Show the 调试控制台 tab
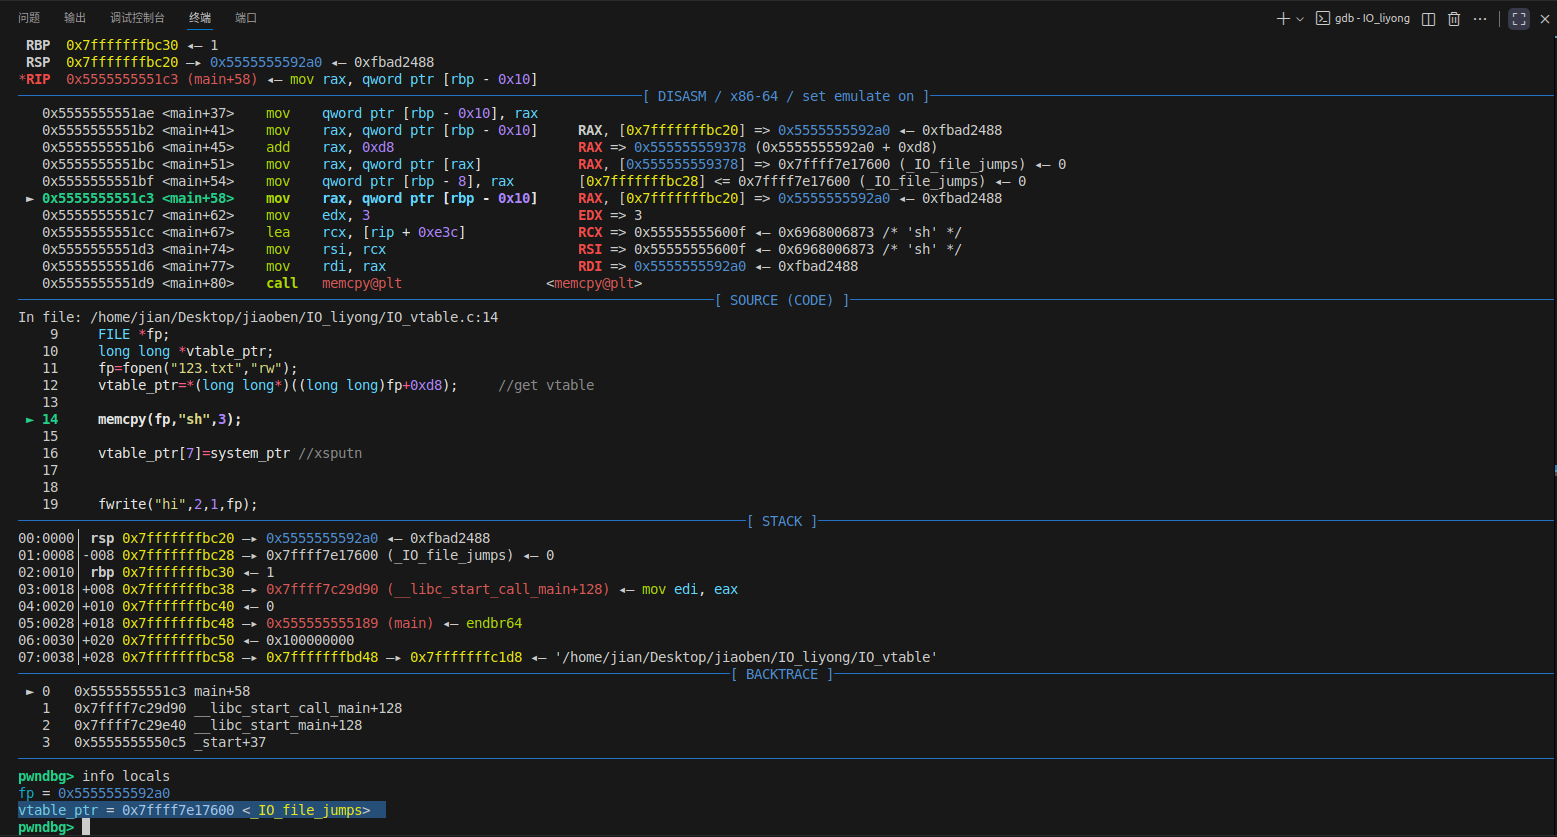 coord(137,18)
